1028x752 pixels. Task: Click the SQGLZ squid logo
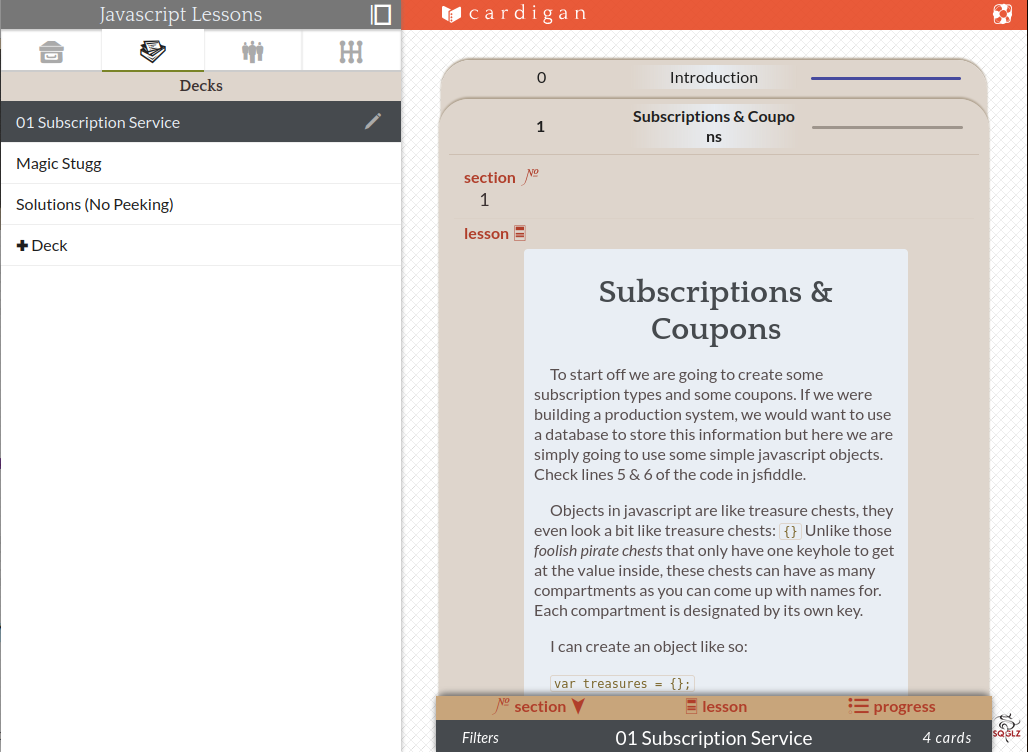[1006, 727]
